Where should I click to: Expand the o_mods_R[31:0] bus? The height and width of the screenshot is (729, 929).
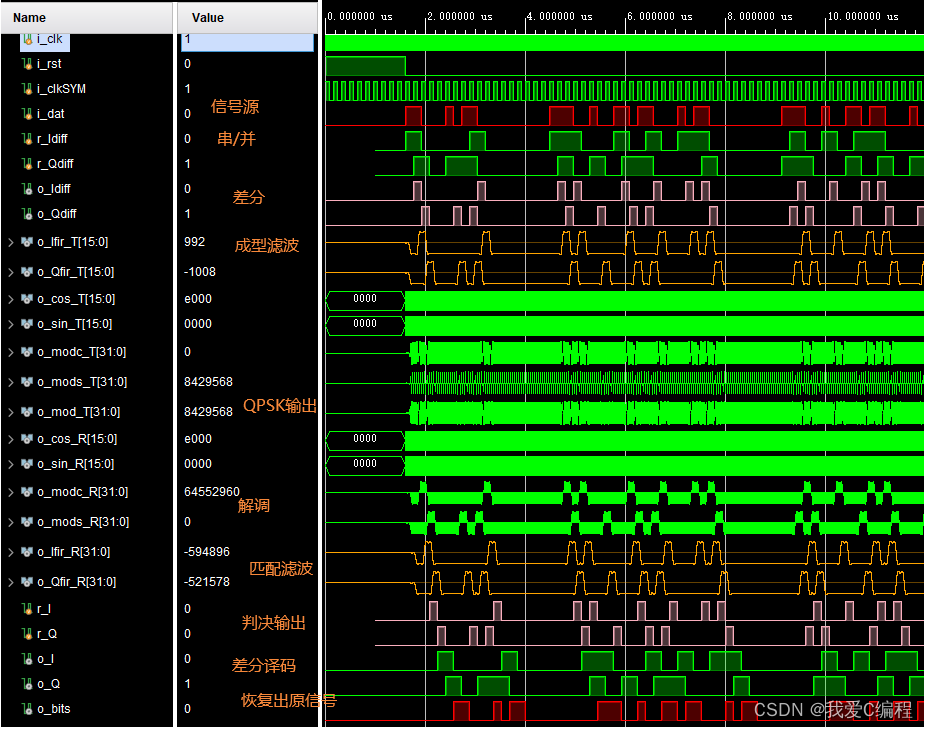tap(11, 523)
